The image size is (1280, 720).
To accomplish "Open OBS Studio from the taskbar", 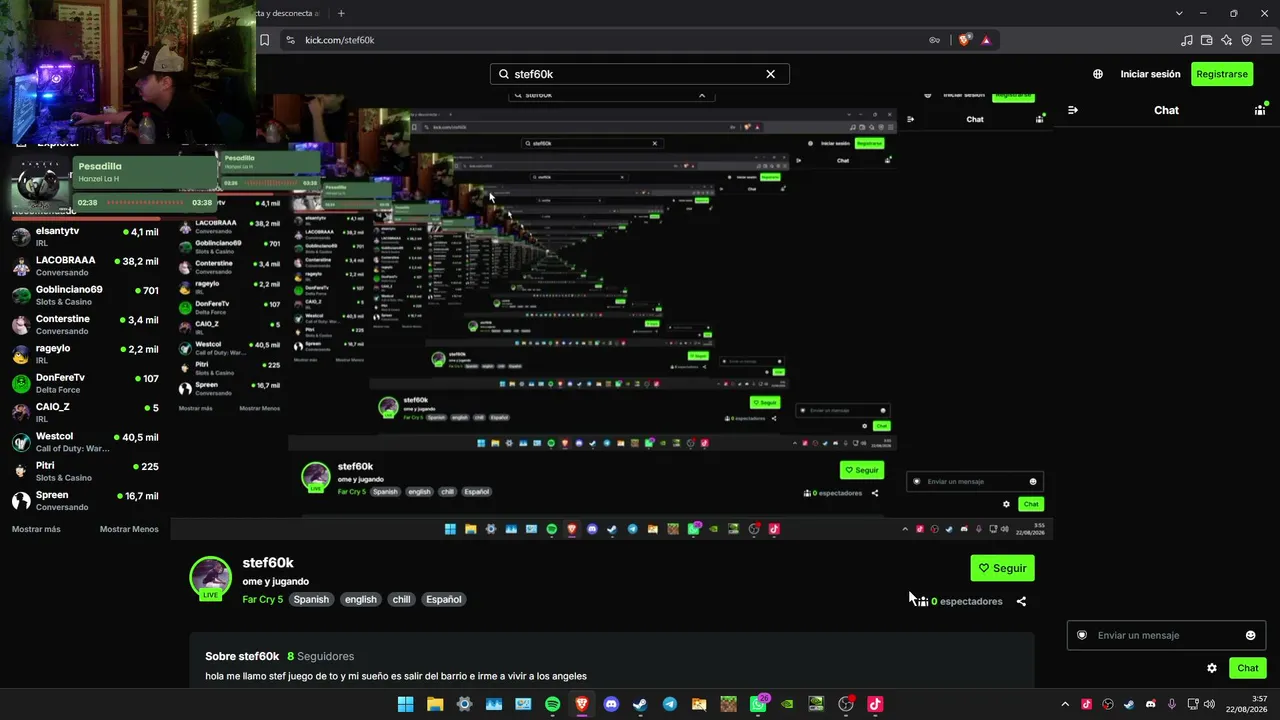I will point(846,704).
